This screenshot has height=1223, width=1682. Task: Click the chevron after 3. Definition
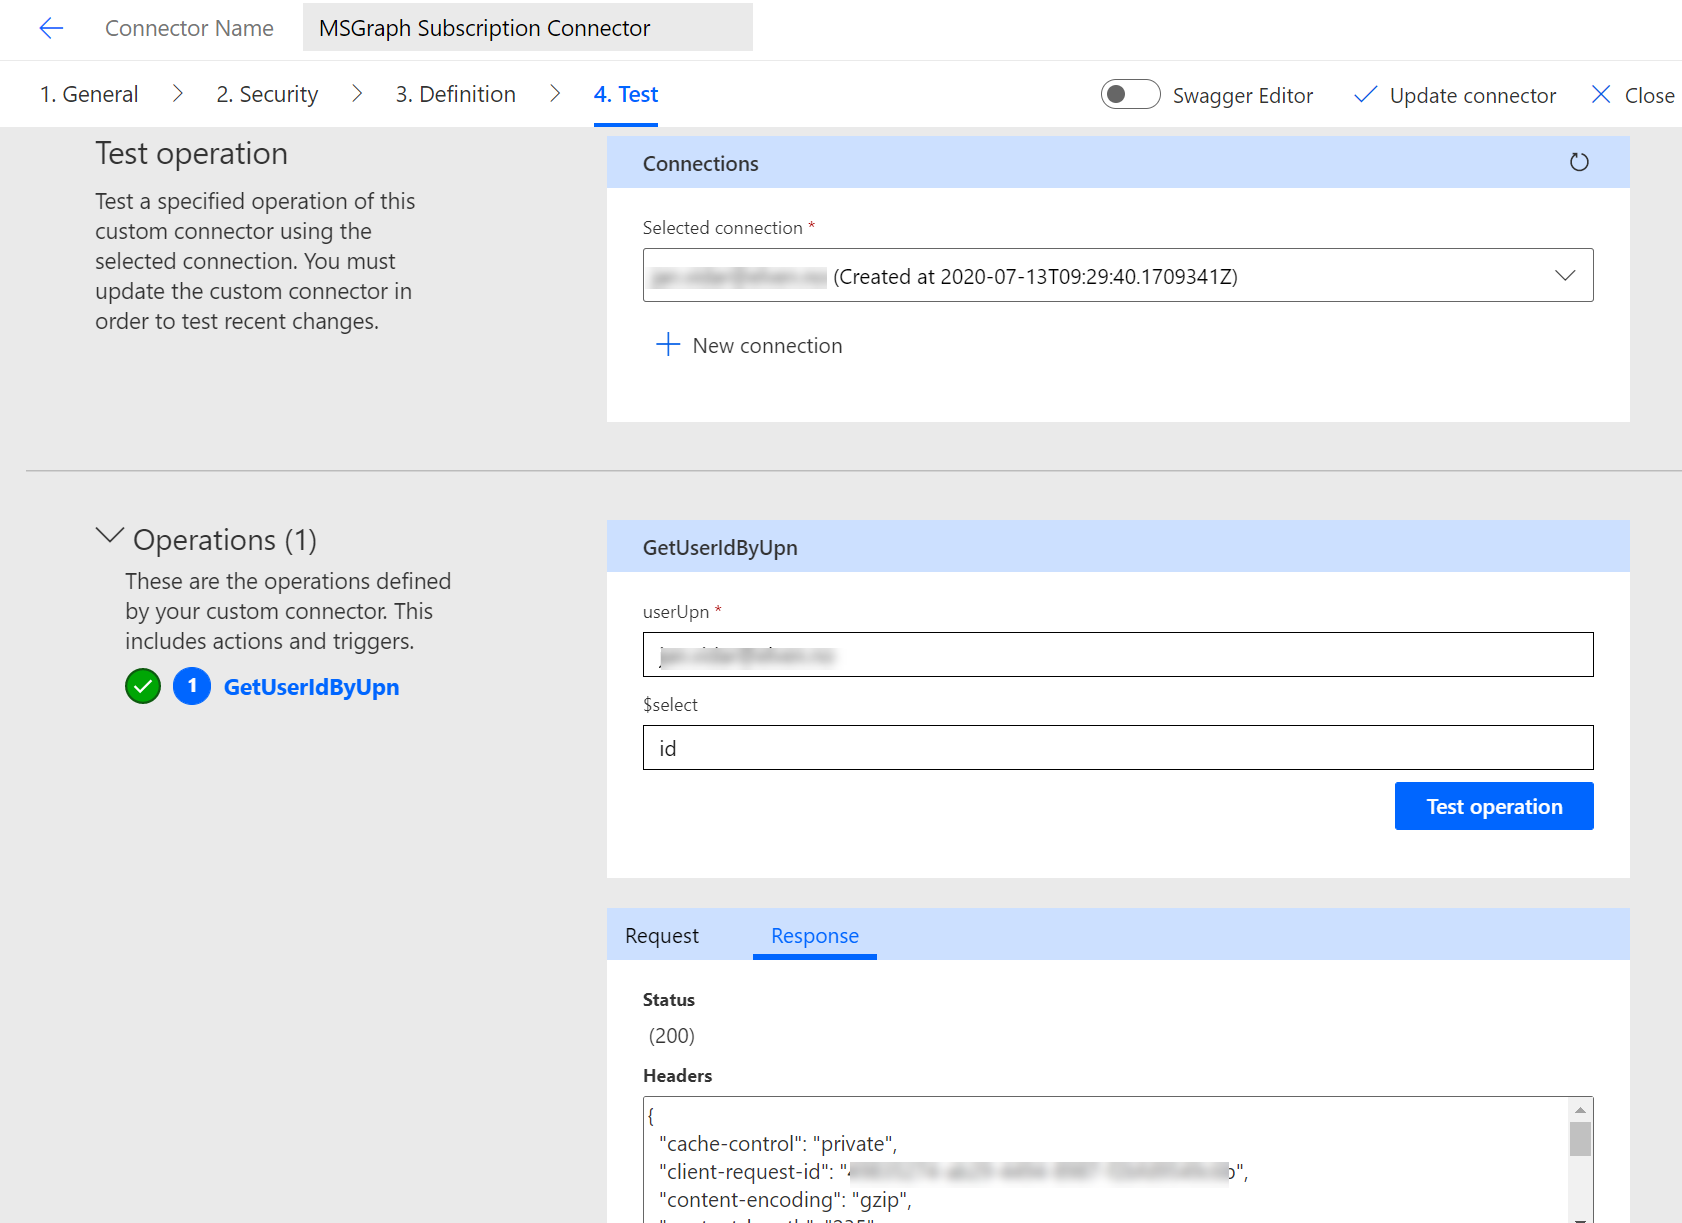click(555, 93)
